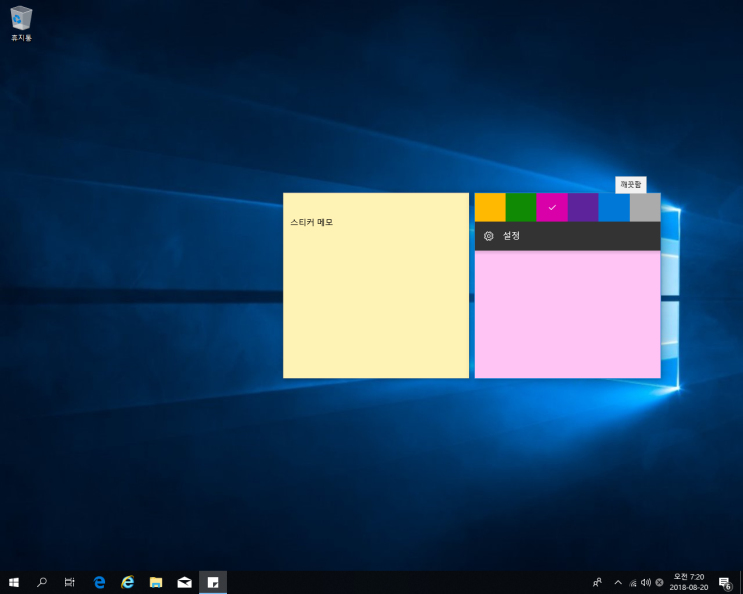Click the Sticky Notes taskbar icon
This screenshot has height=594, width=743.
(213, 582)
